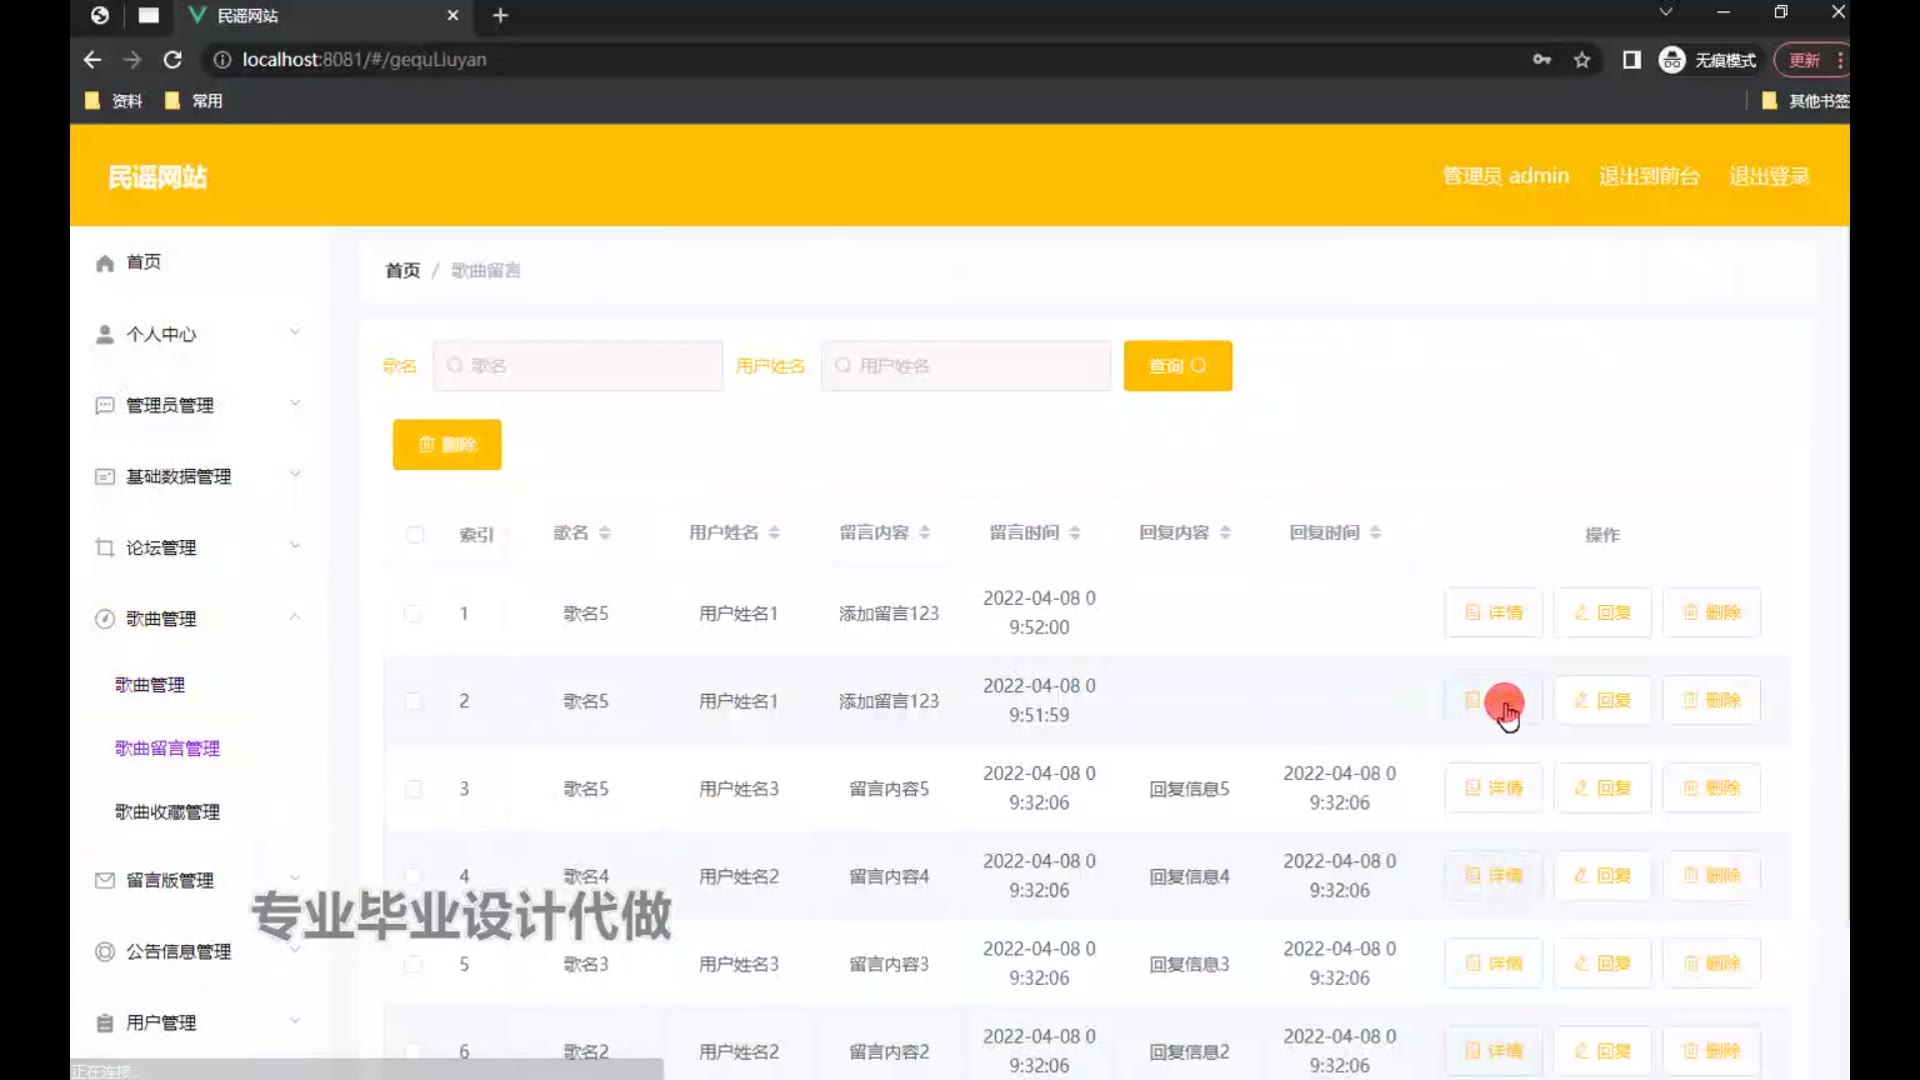Viewport: 1920px width, 1080px height.
Task: Click the browser side panel icon
Action: click(x=1631, y=60)
